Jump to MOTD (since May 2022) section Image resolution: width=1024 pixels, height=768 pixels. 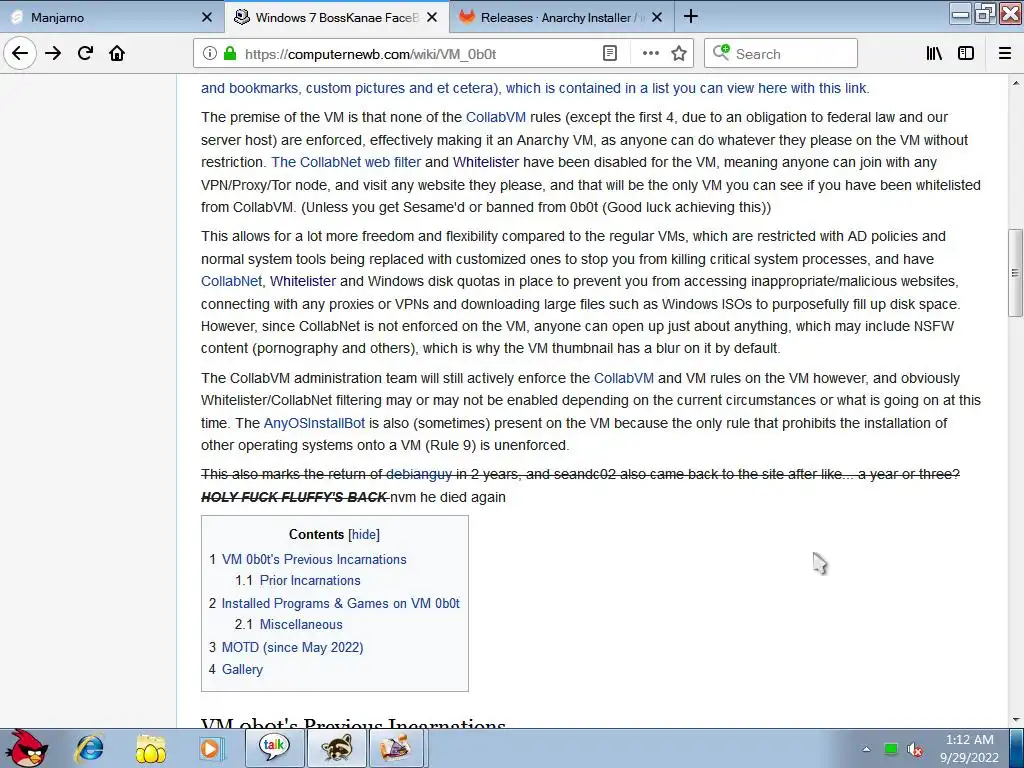[293, 647]
